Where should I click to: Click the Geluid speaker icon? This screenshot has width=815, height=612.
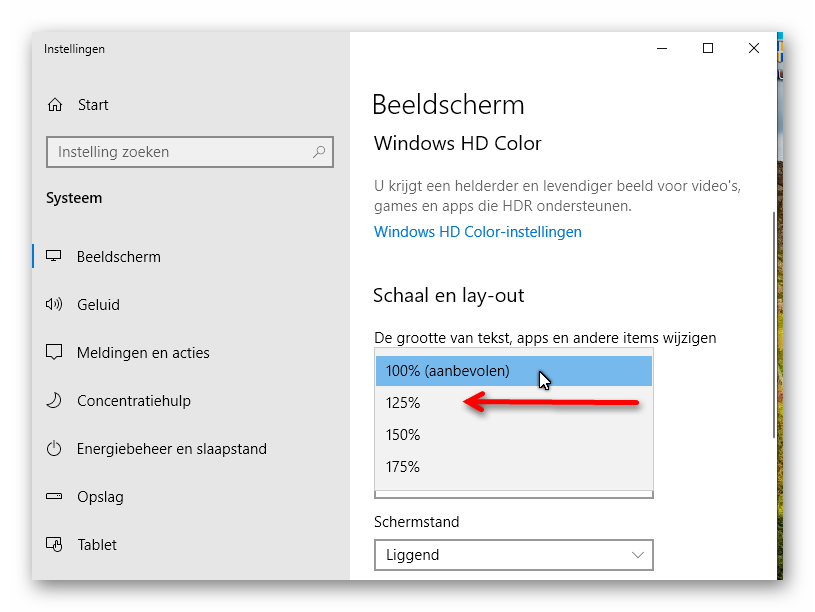[54, 304]
